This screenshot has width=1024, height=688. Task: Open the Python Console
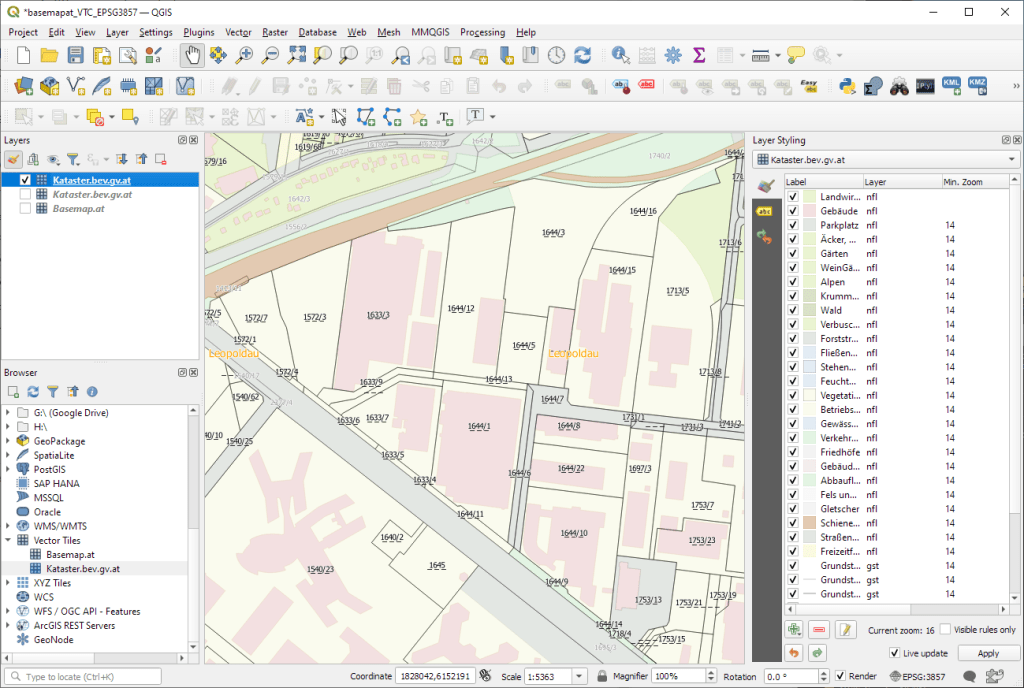tap(847, 87)
